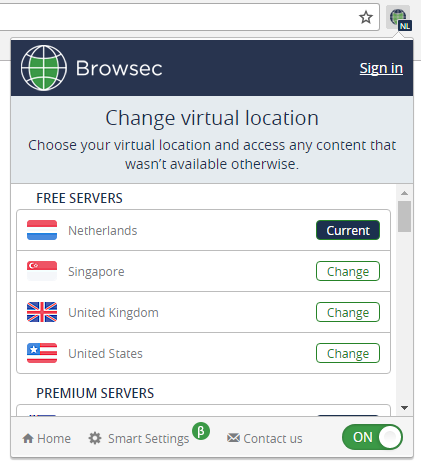Click the beta badge next to Smart Settings

(x=201, y=431)
